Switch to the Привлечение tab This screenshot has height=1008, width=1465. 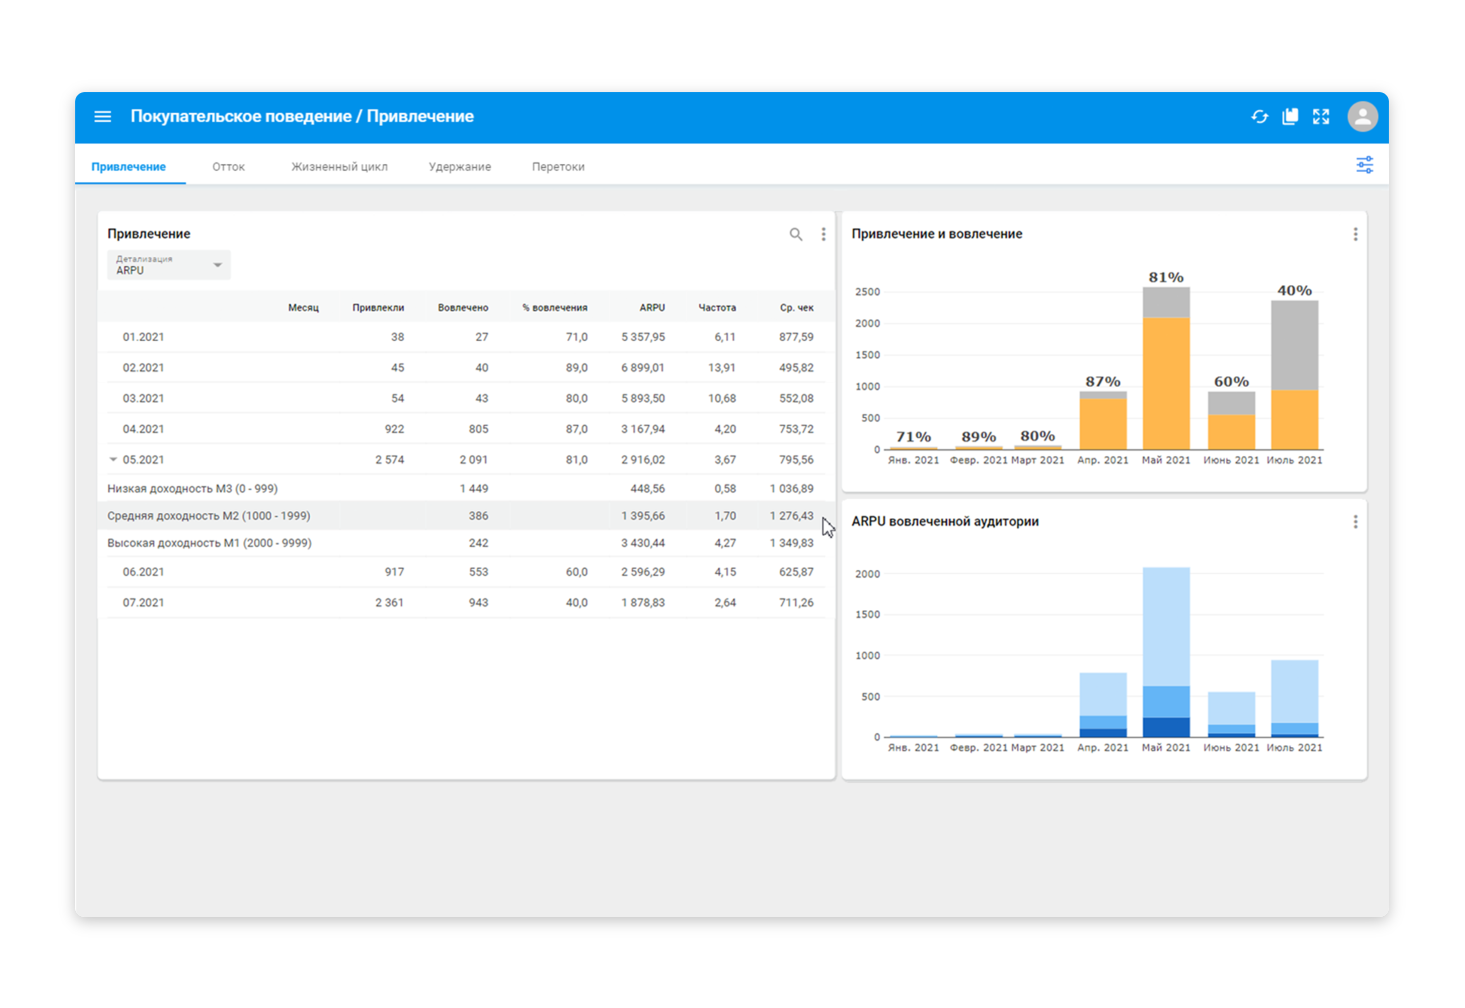129,167
